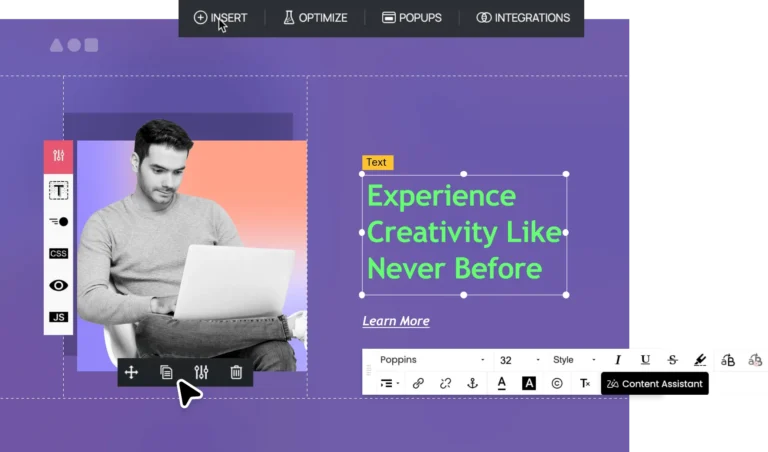Expand the Style dropdown
The image size is (768, 452).
573,360
